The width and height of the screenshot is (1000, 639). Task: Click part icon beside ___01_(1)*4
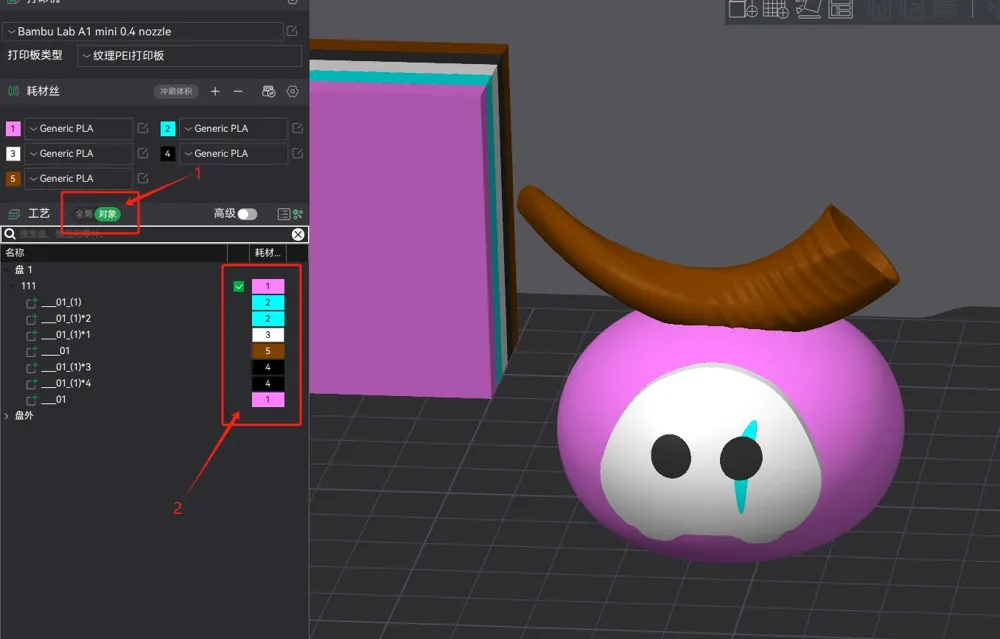pos(31,383)
